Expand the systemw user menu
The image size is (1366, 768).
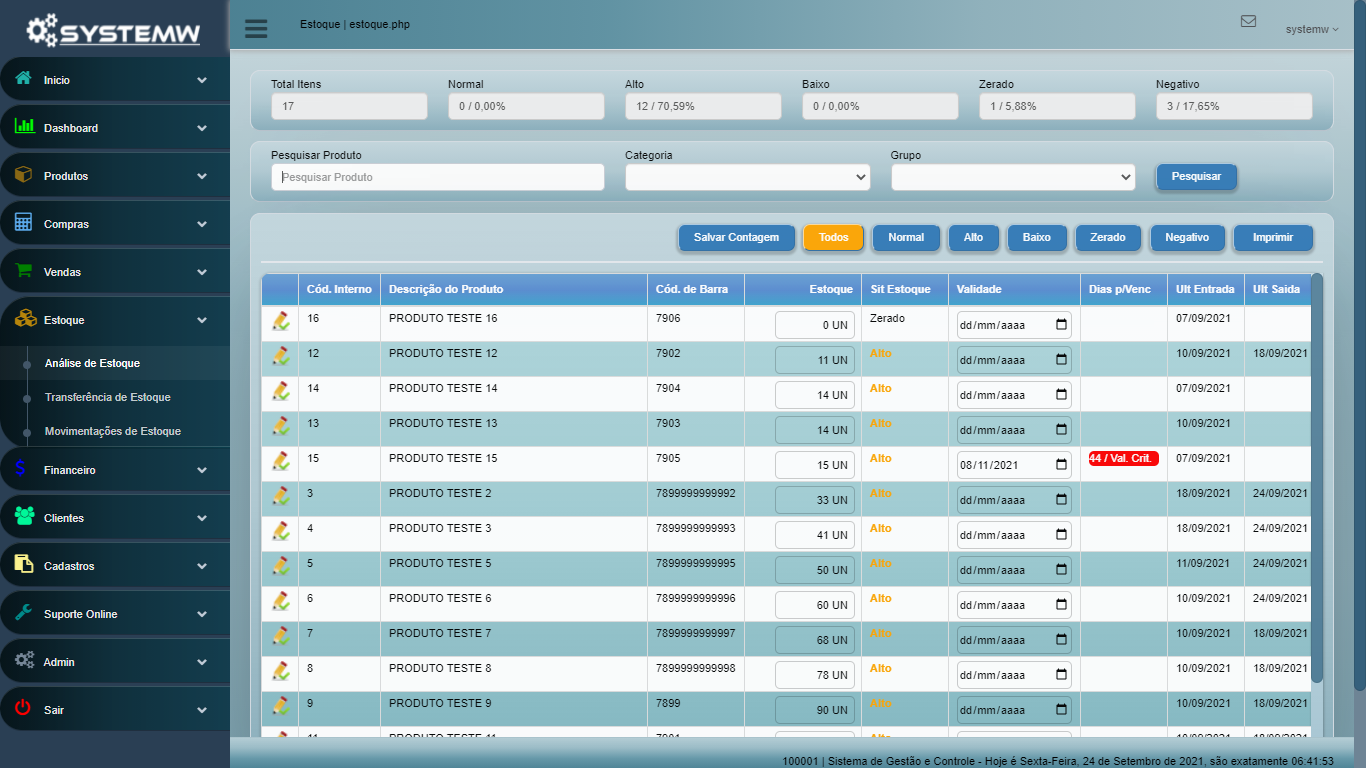click(1311, 30)
